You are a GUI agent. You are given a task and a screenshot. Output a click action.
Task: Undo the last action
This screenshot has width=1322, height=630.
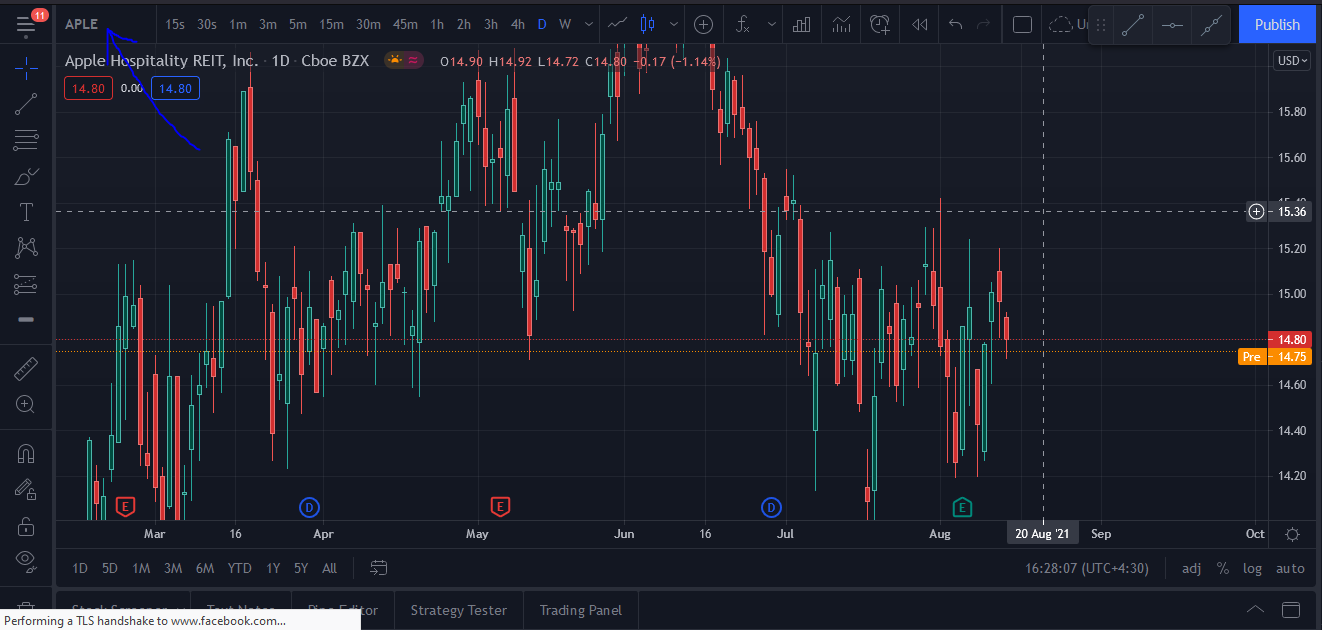(x=955, y=24)
